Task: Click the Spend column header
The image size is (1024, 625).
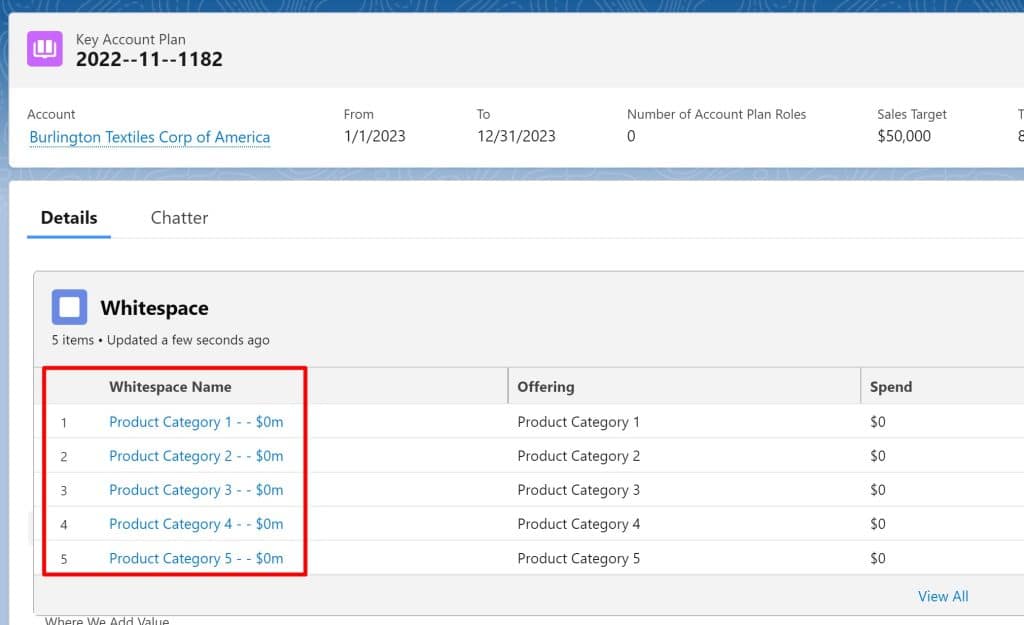Action: (x=890, y=387)
